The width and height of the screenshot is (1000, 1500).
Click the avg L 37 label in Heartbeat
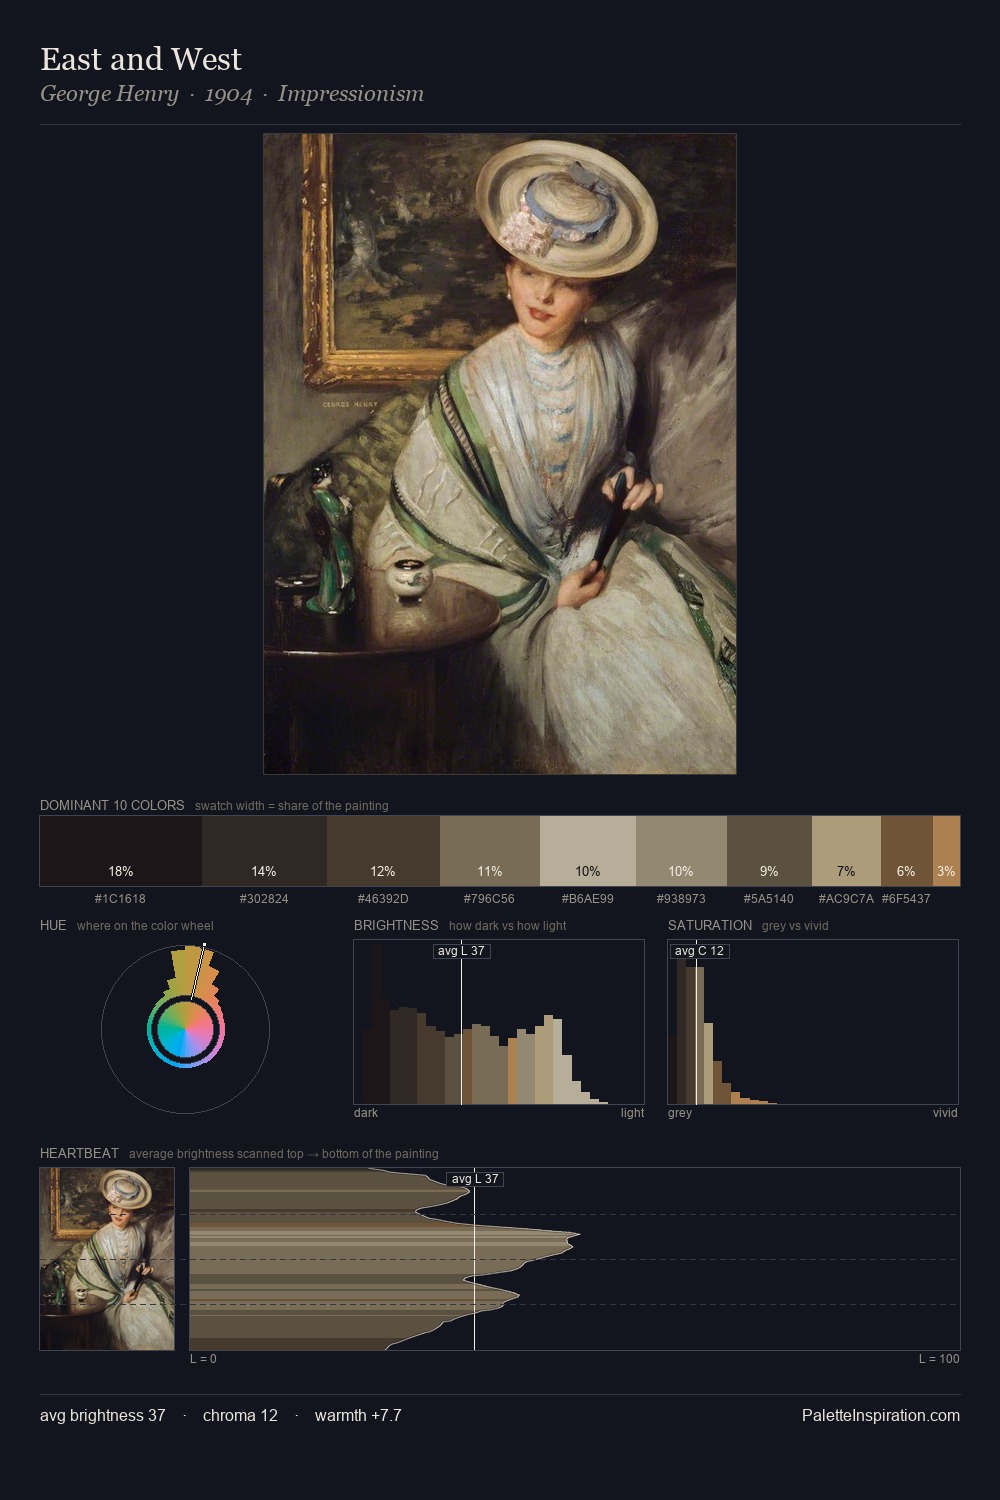click(475, 1179)
